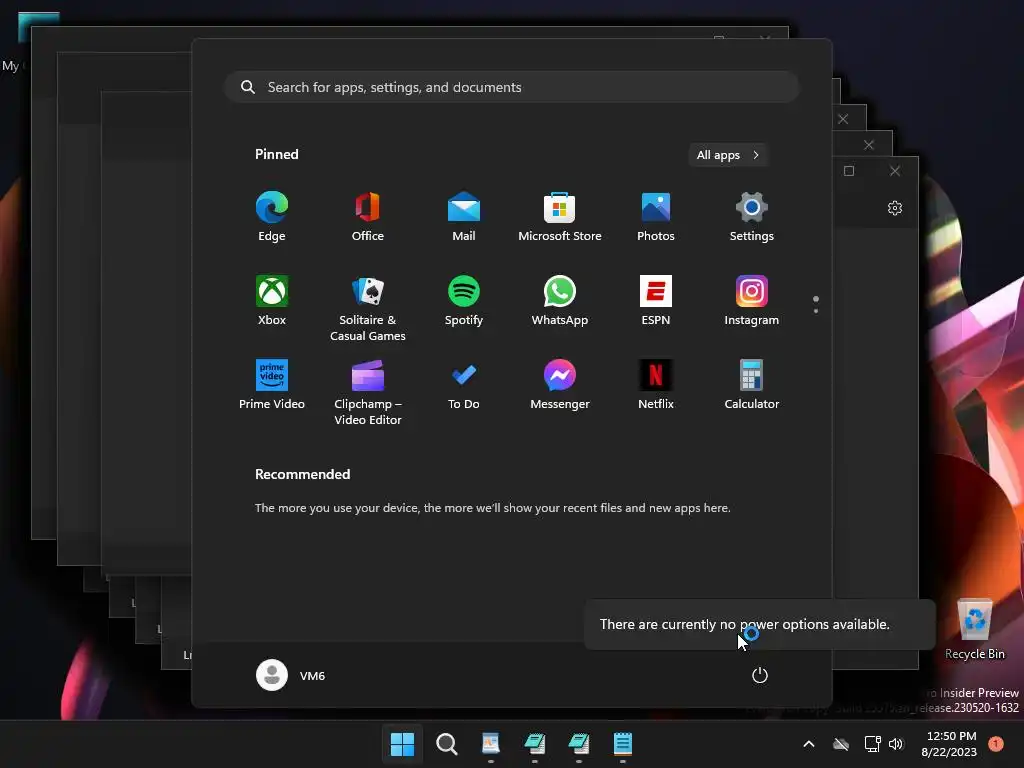Launch the Office app
Viewport: 1024px width, 768px height.
click(368, 217)
